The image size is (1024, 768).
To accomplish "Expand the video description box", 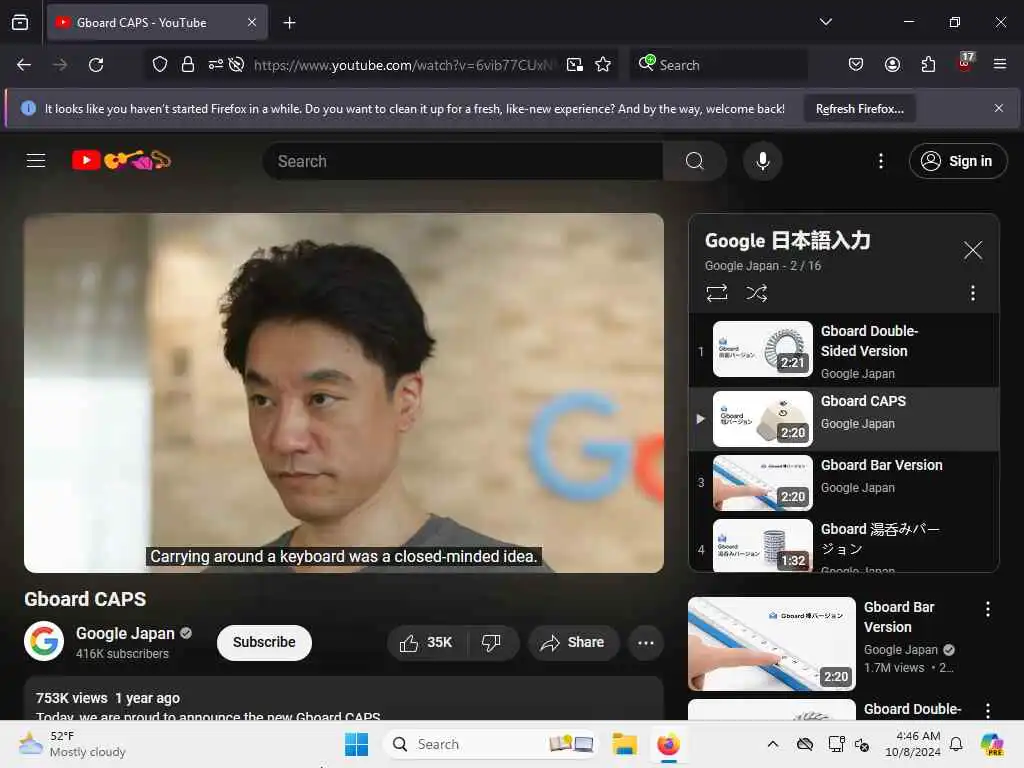I will [x=344, y=699].
